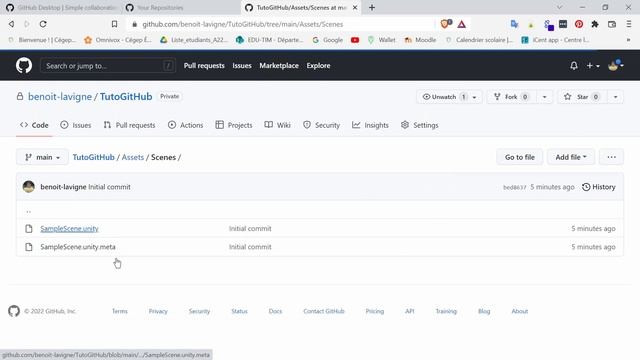Open SampleScene.unity file
Screen dimensions: 640x360
click(69, 229)
